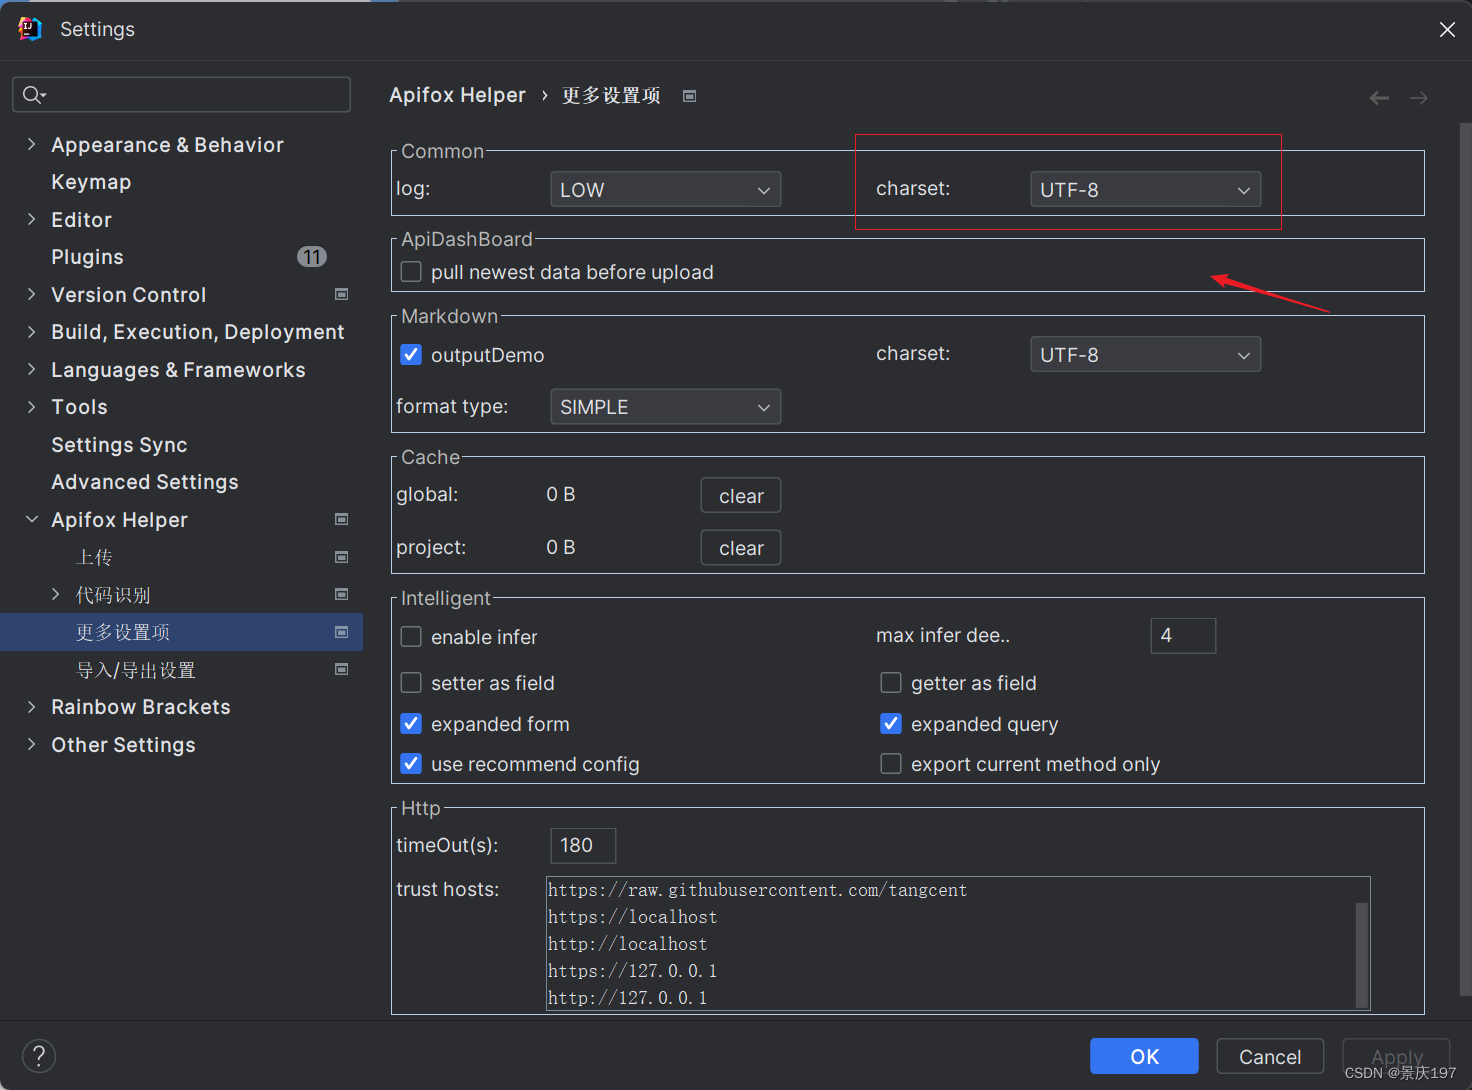
Task: Expand the Version Control tree node
Action: [x=31, y=294]
